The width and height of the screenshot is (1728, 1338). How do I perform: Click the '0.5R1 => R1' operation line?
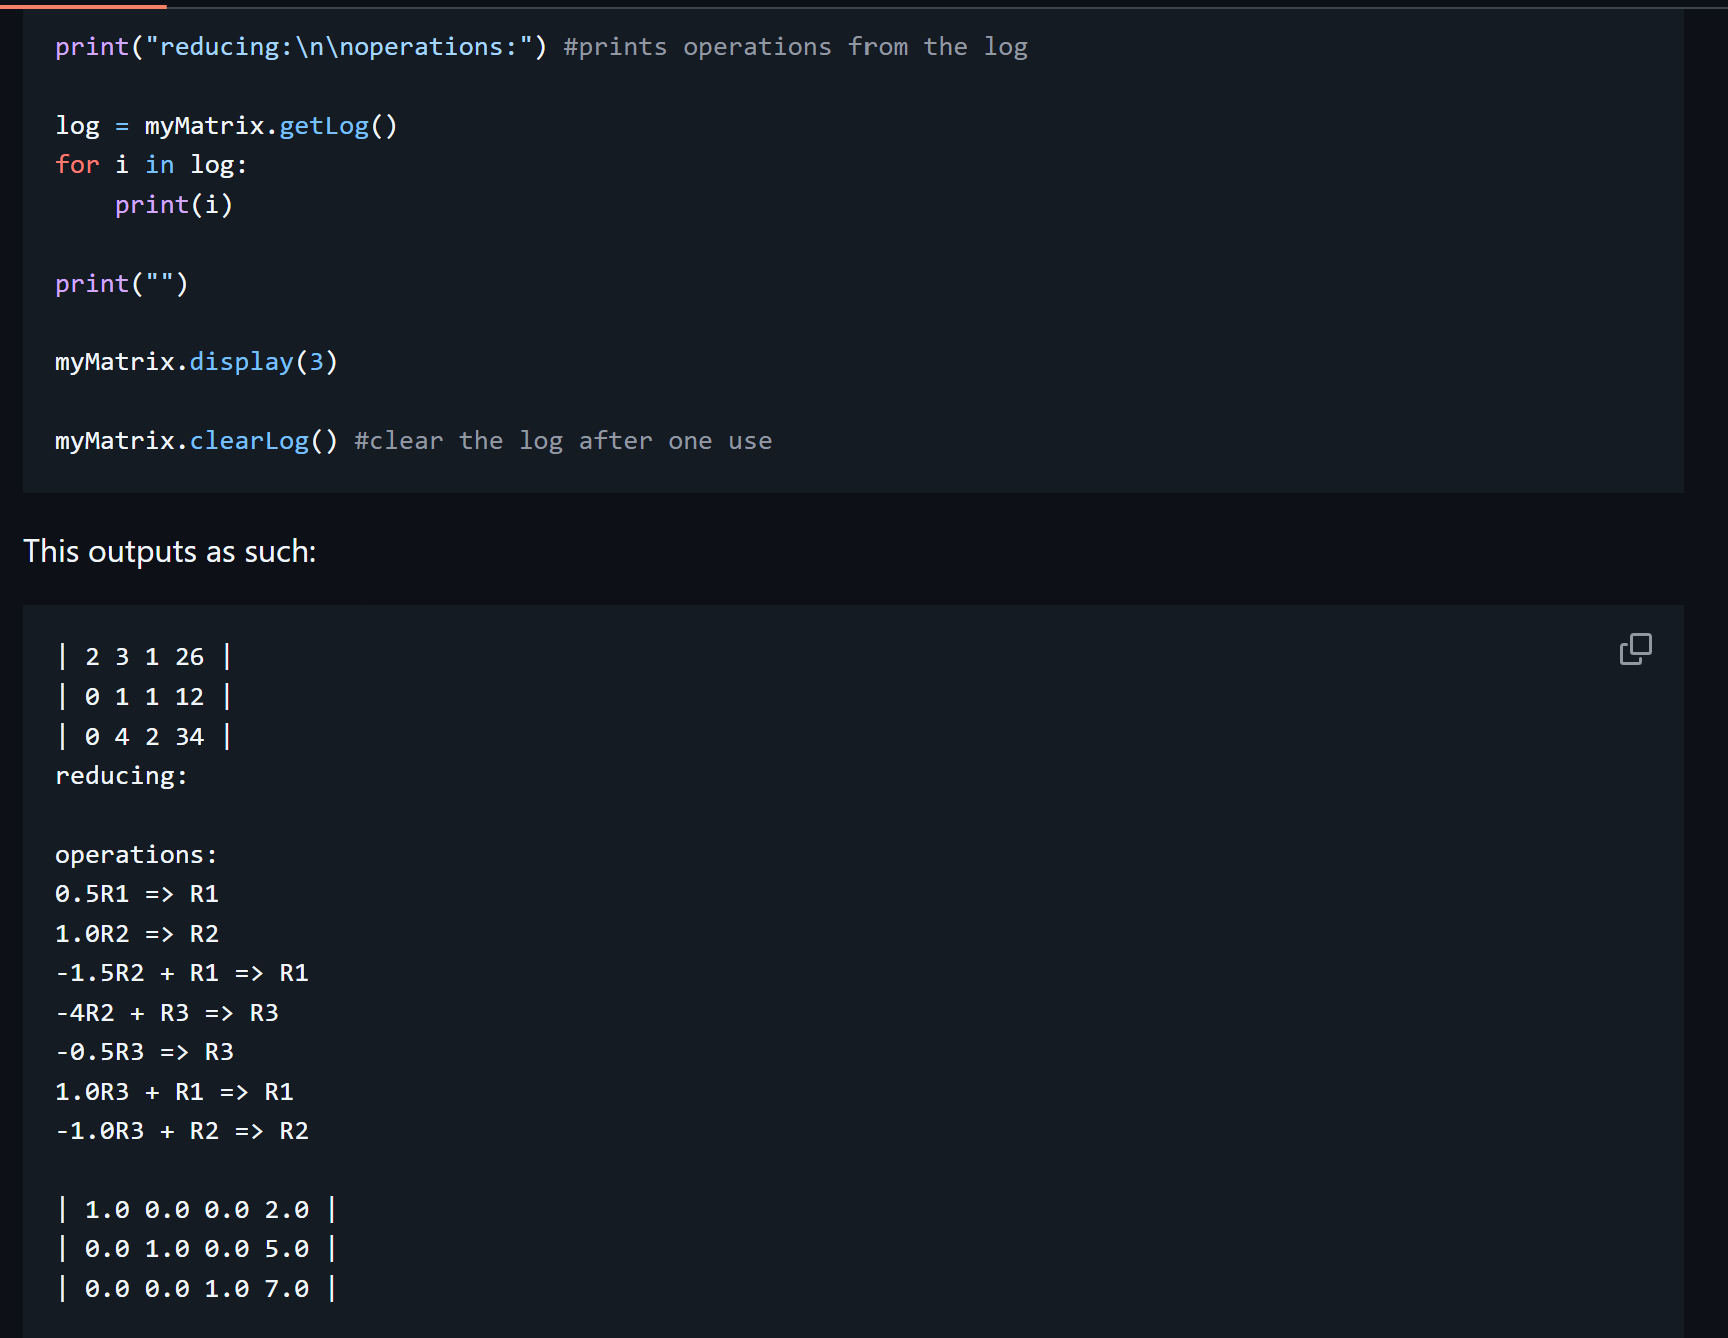(137, 894)
